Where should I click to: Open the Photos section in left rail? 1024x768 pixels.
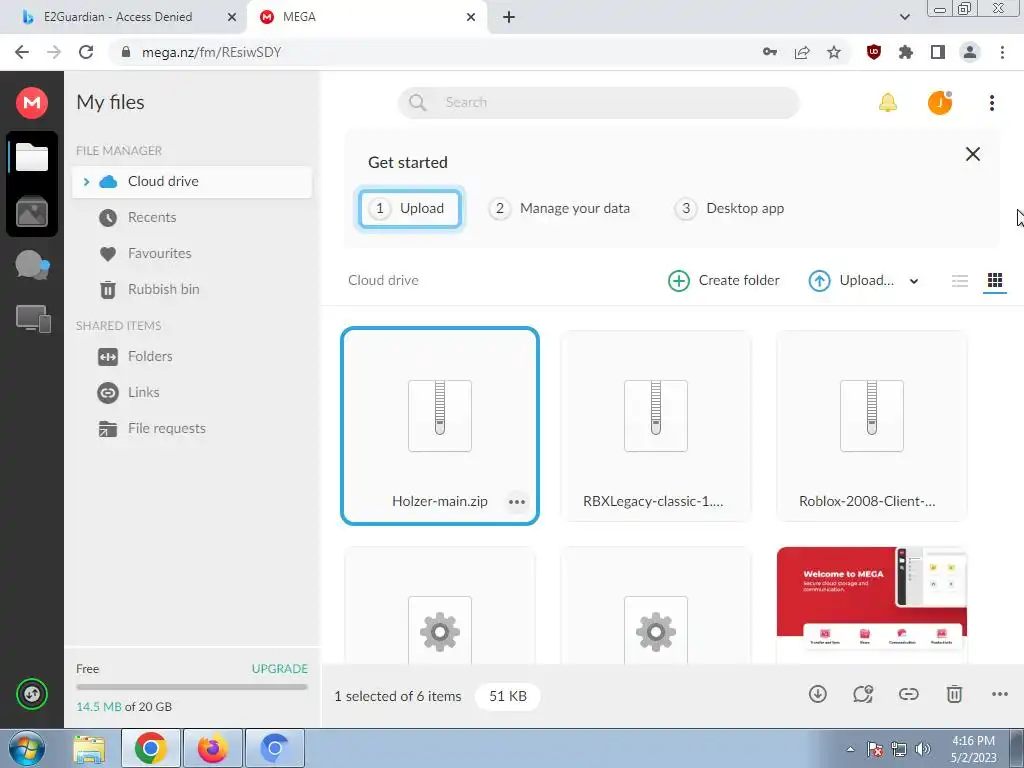point(32,212)
